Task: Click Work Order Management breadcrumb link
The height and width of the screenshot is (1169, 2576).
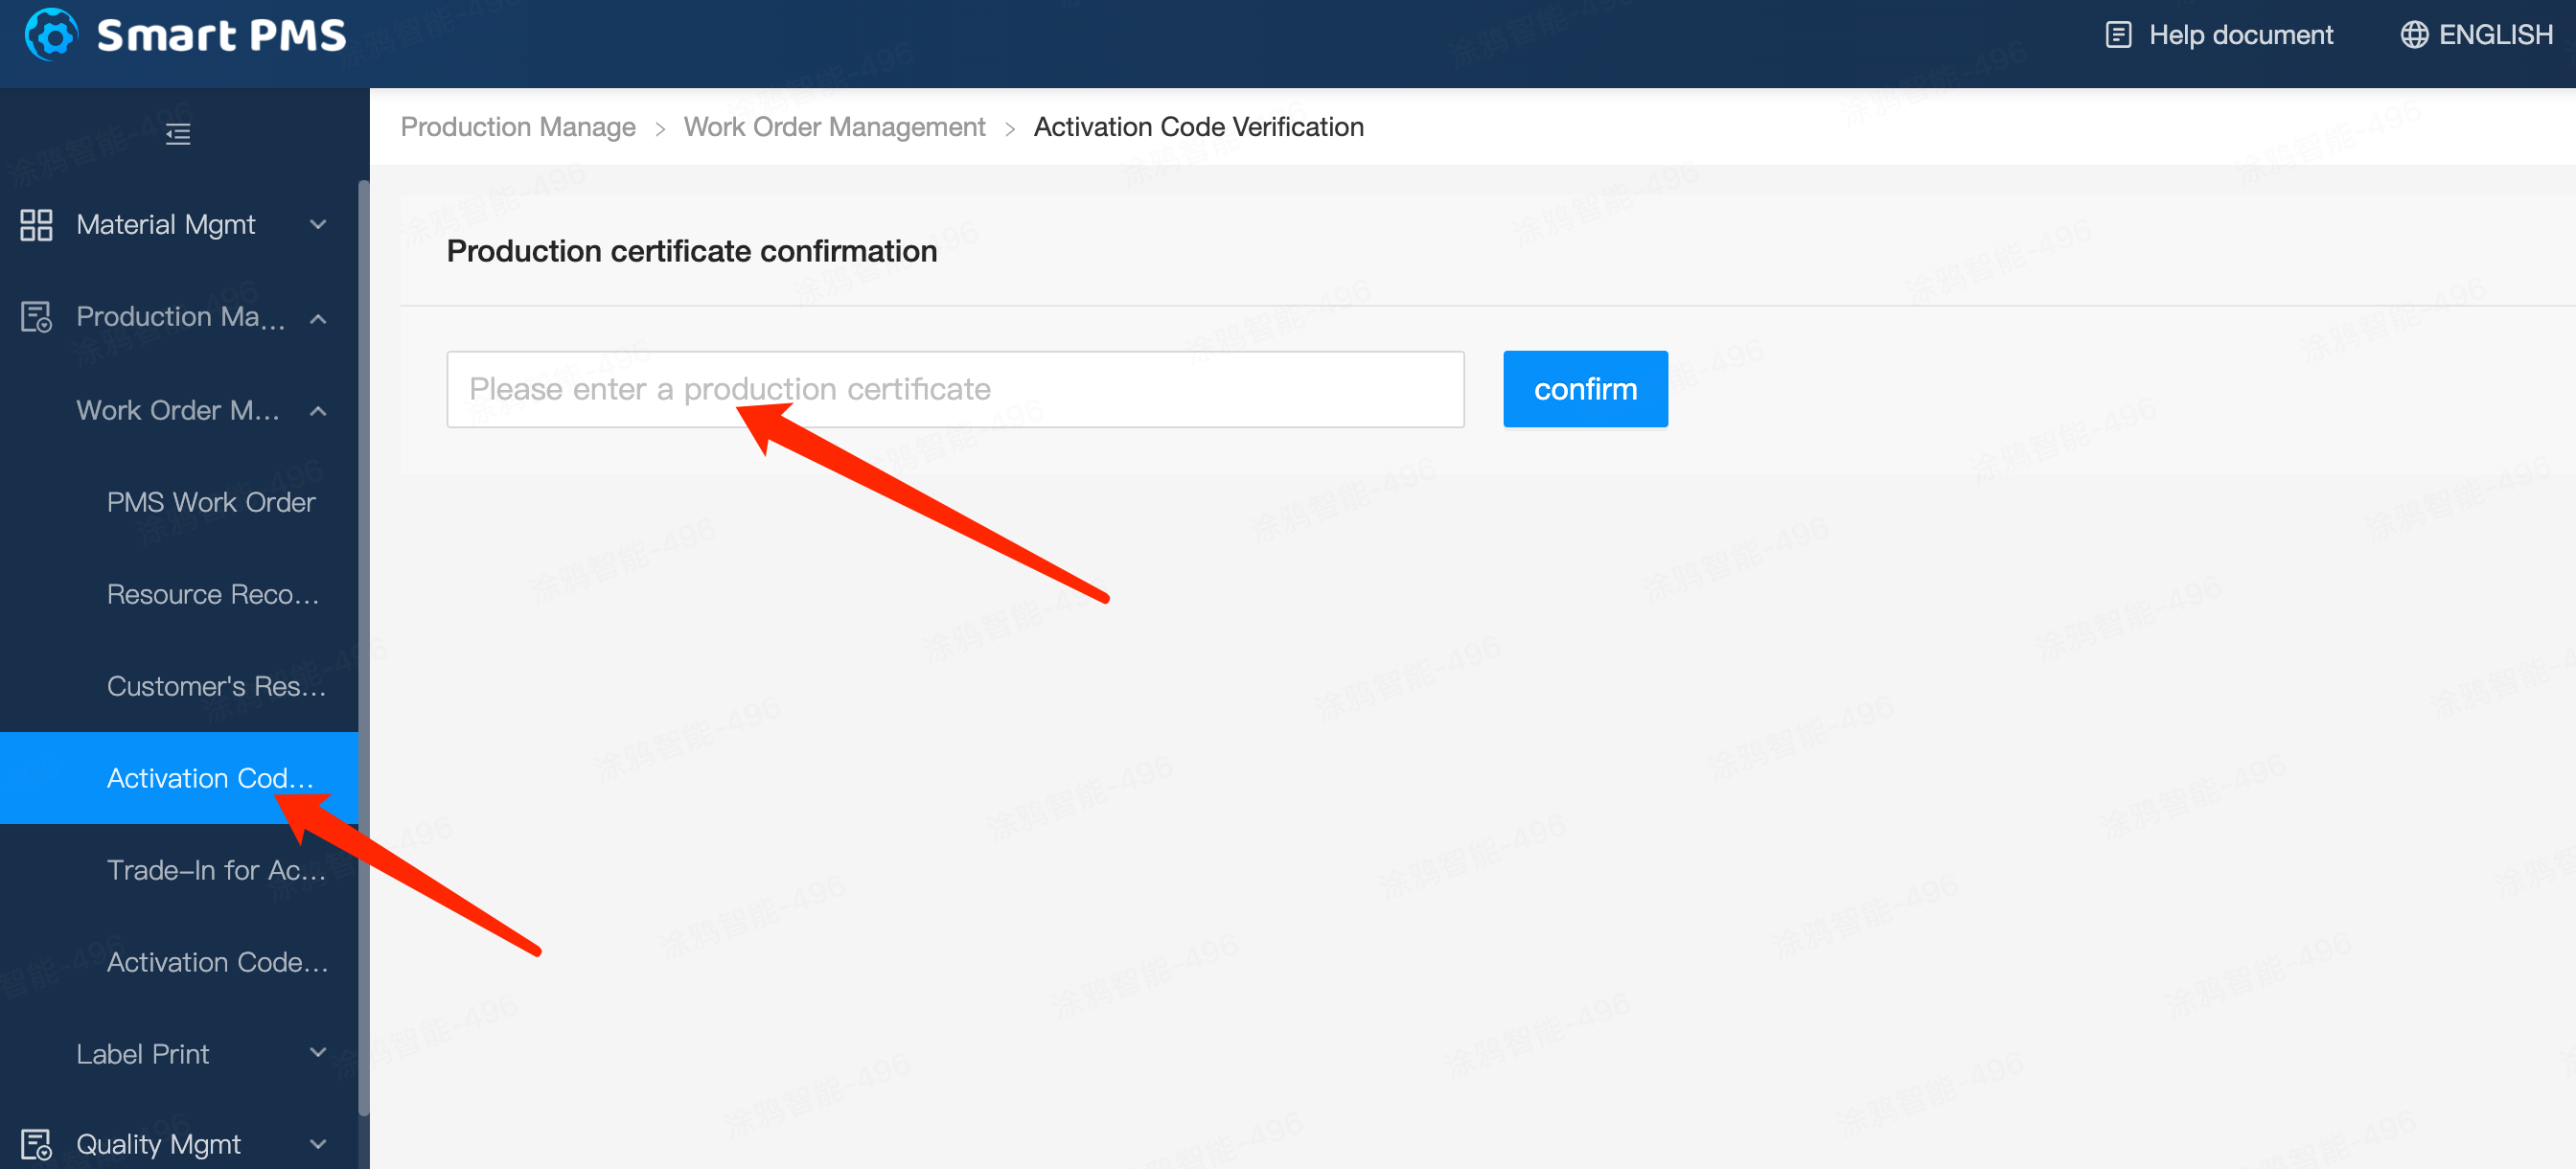Action: pos(834,127)
